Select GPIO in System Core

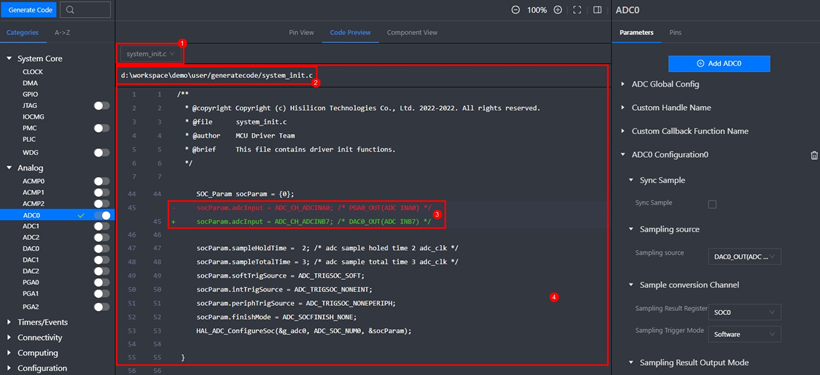(30, 94)
